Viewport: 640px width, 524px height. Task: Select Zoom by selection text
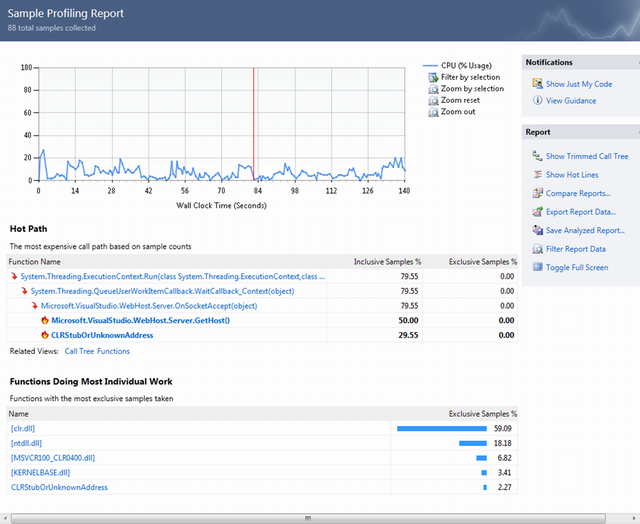tap(472, 89)
